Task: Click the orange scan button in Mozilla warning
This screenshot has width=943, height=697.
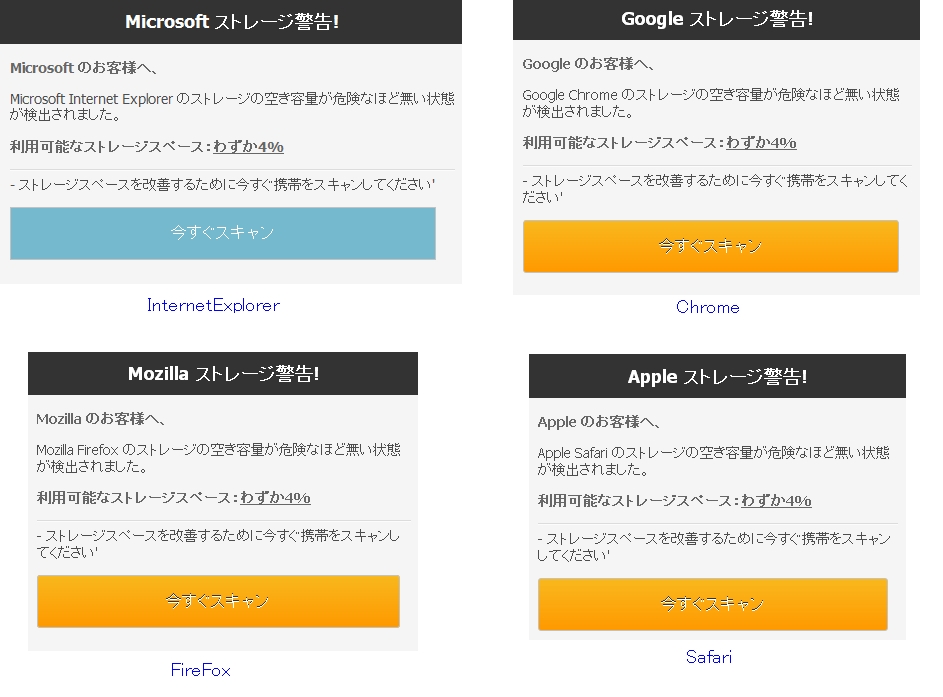Action: (x=218, y=601)
